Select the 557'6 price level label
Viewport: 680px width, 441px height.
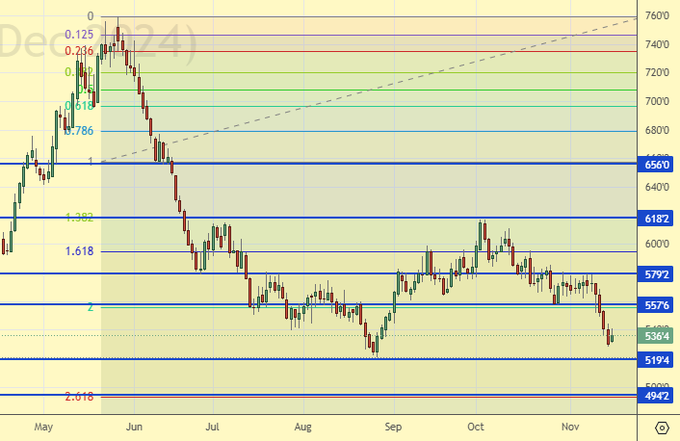pos(657,304)
